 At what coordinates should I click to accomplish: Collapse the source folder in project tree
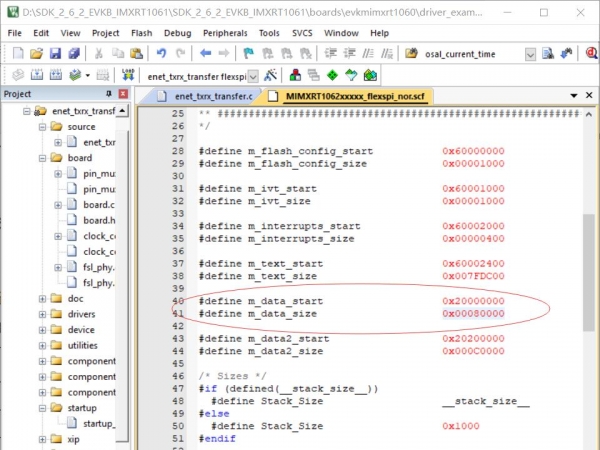pyautogui.click(x=42, y=127)
